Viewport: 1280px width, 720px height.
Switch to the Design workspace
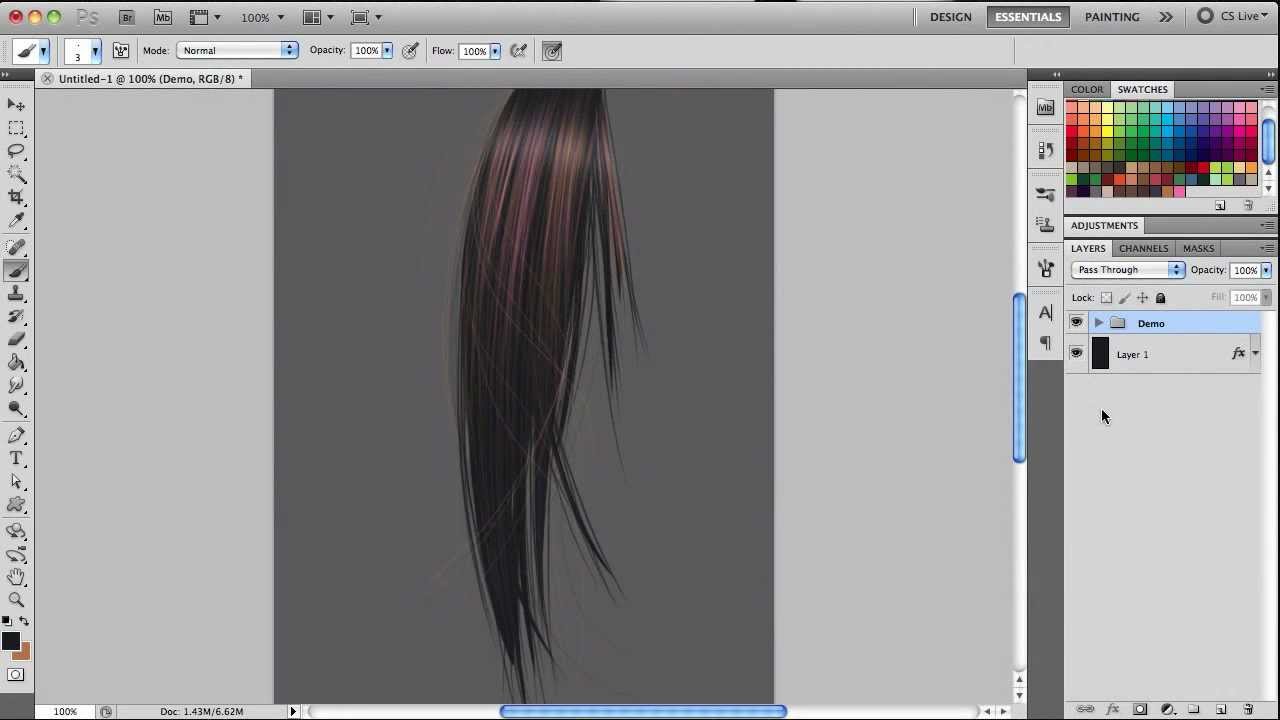point(950,17)
